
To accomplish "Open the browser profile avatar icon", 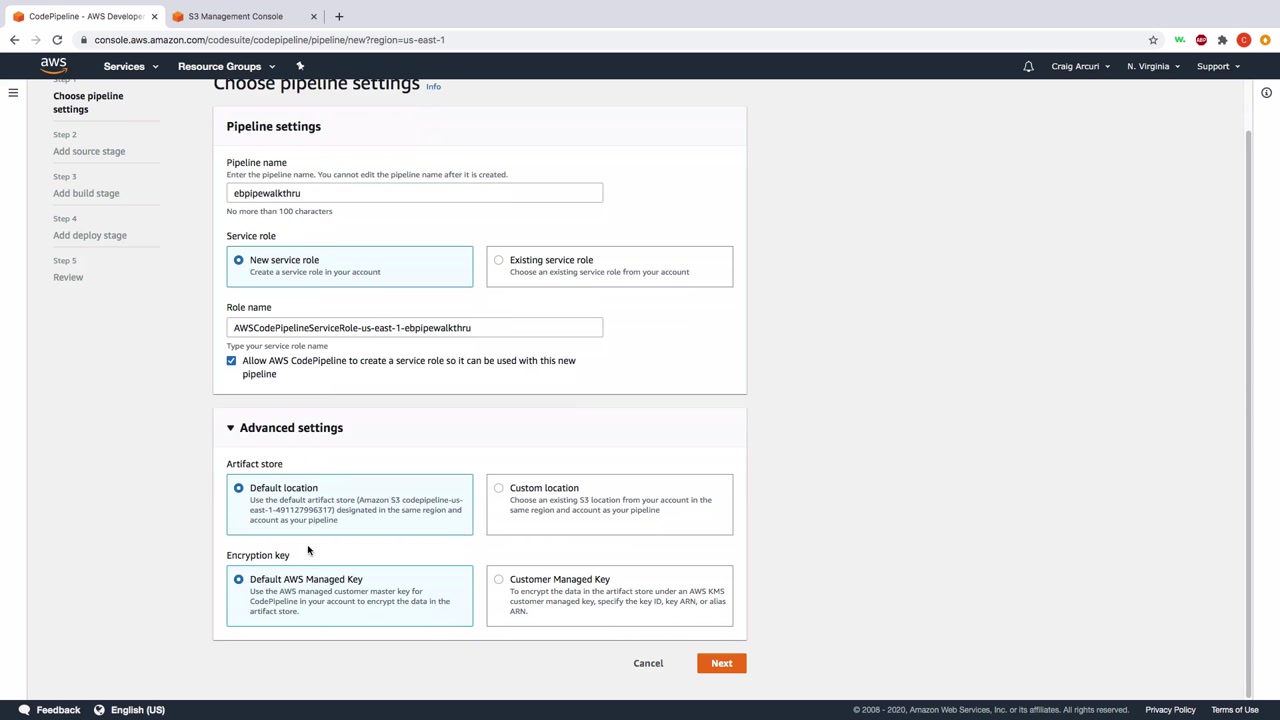I will click(x=1244, y=40).
